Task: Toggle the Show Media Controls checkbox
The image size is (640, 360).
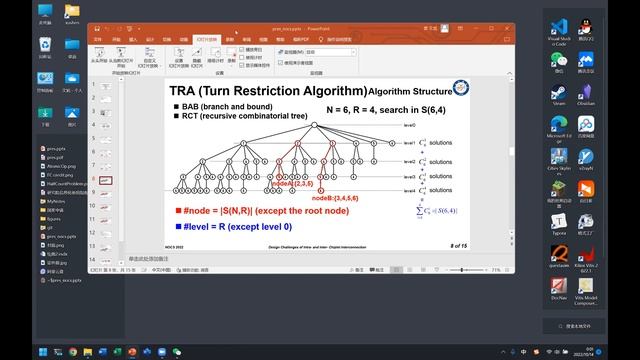Action: click(242, 65)
